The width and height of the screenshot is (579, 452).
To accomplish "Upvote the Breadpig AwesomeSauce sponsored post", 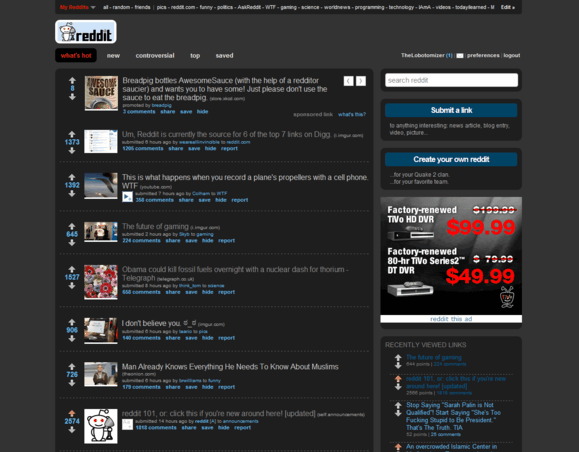I will [x=72, y=80].
